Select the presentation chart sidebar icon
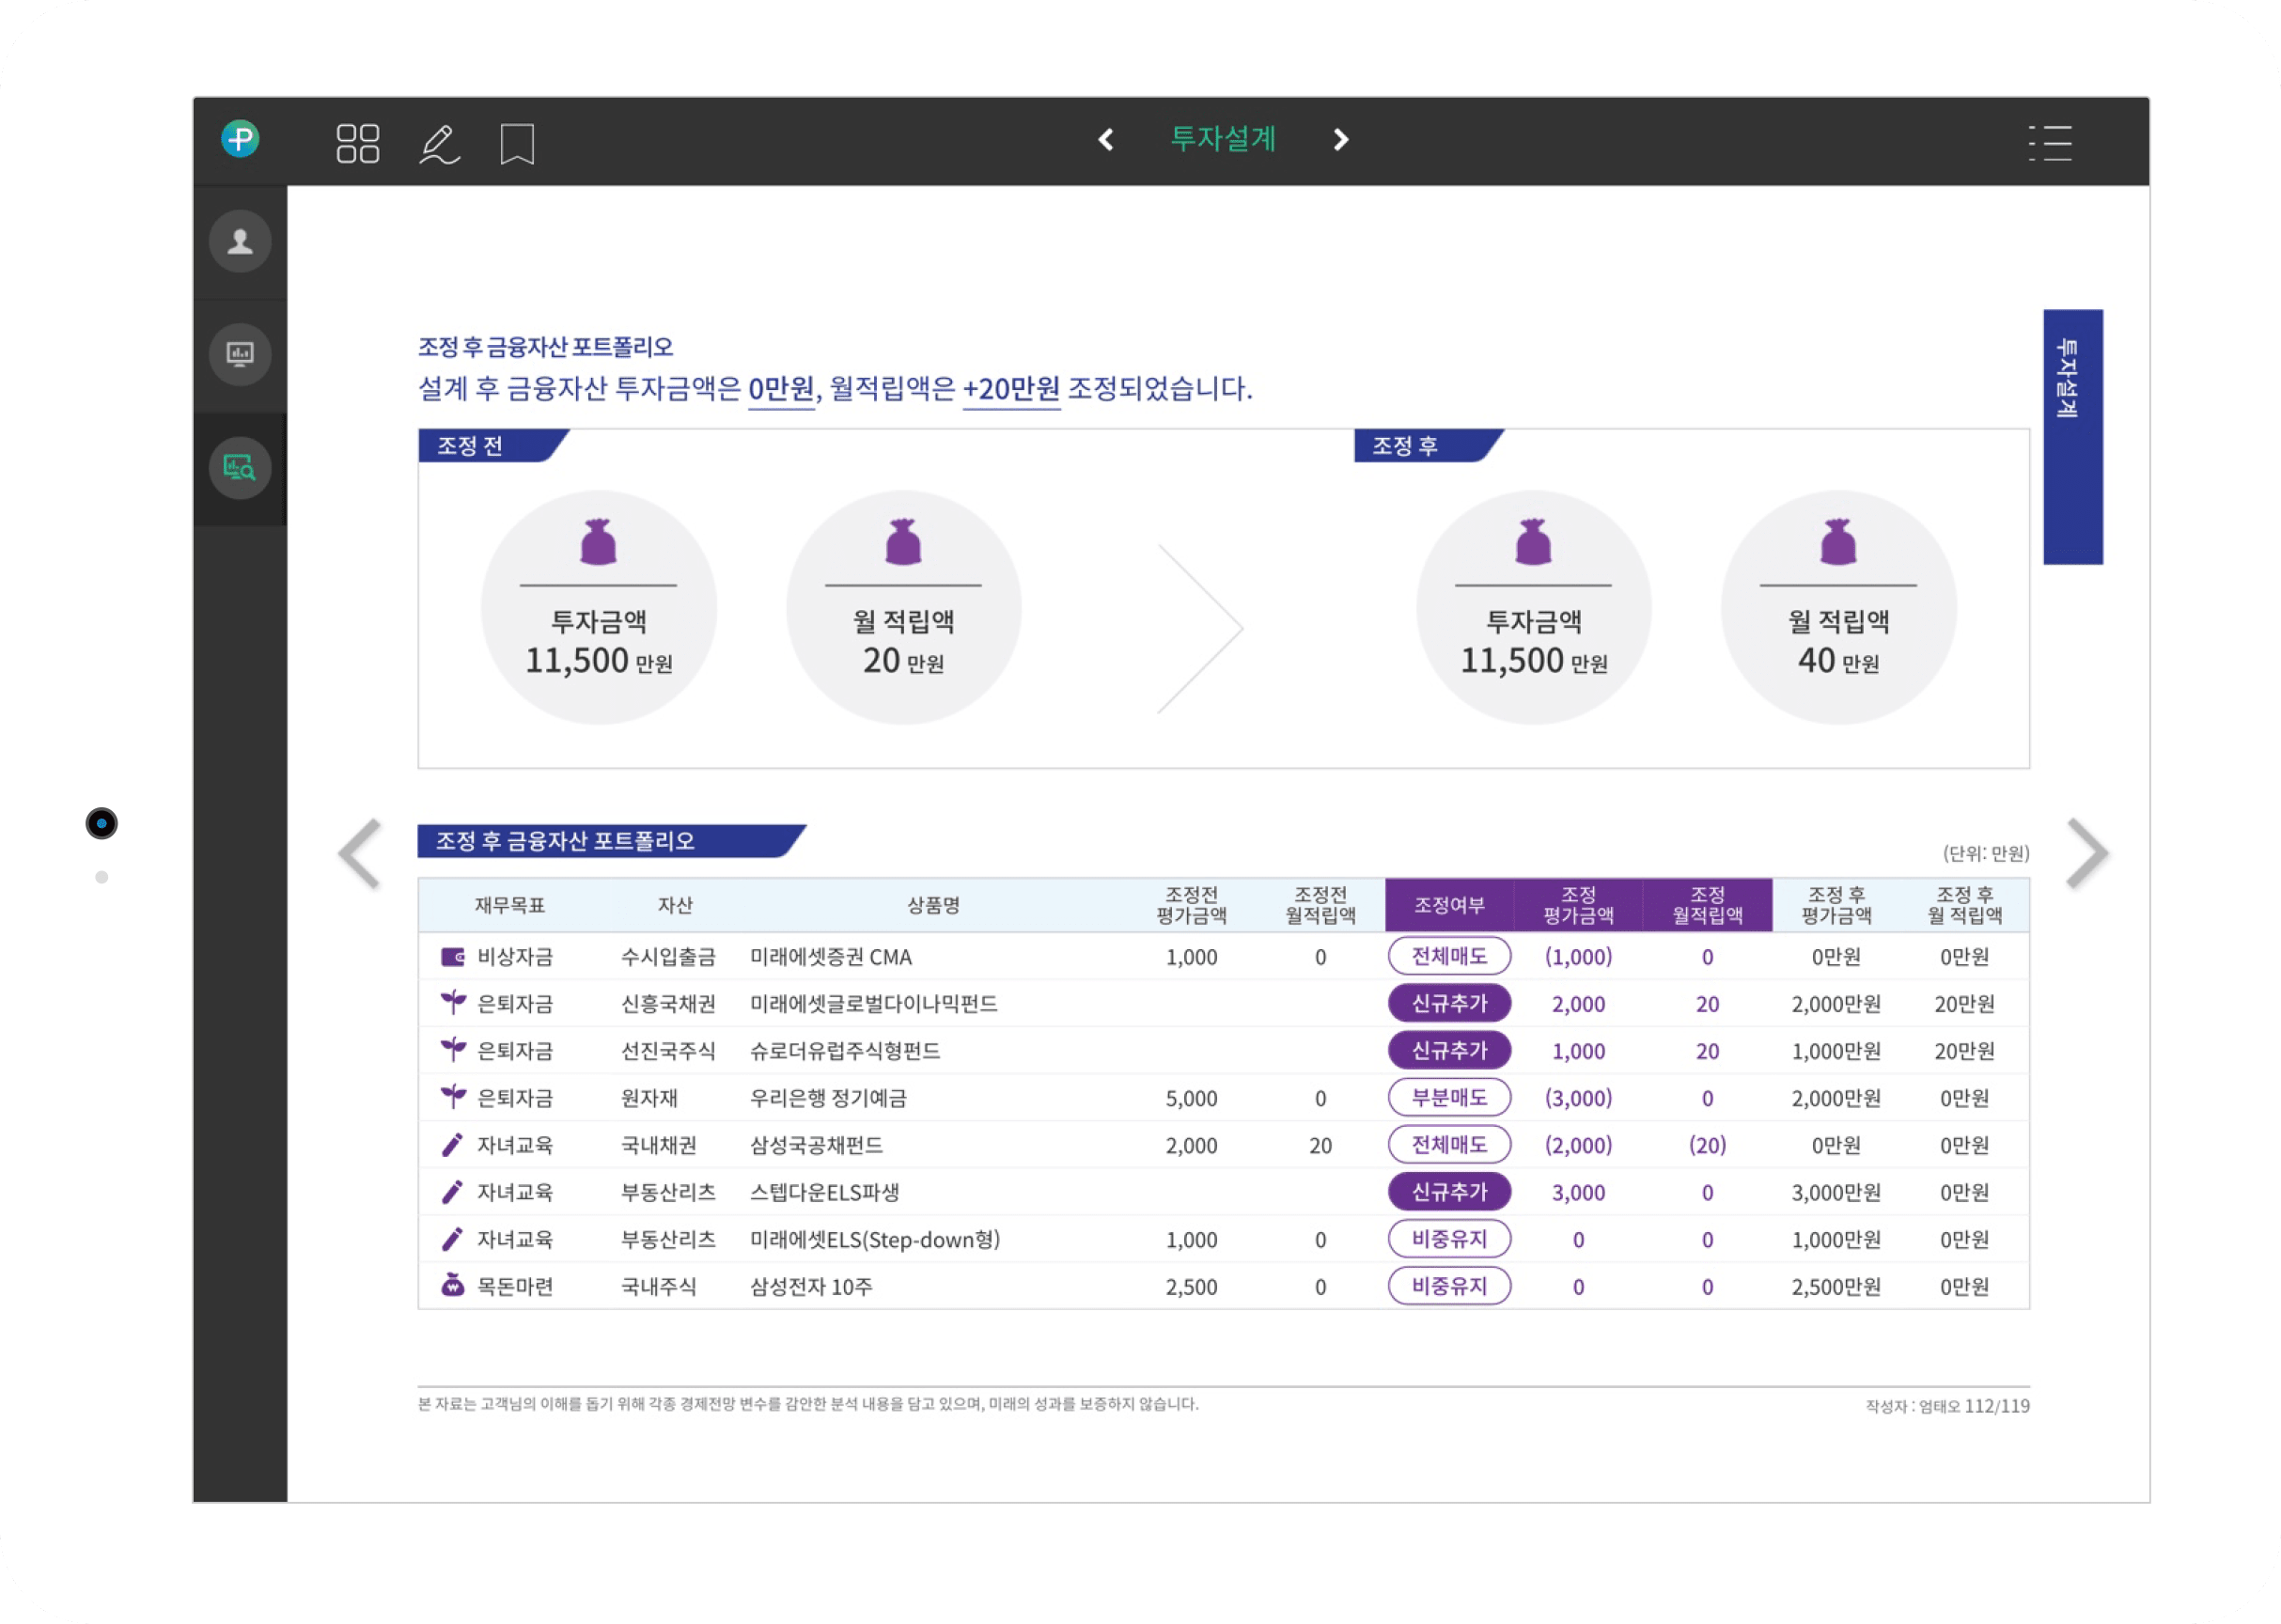This screenshot has width=2281, height=1624. (240, 354)
